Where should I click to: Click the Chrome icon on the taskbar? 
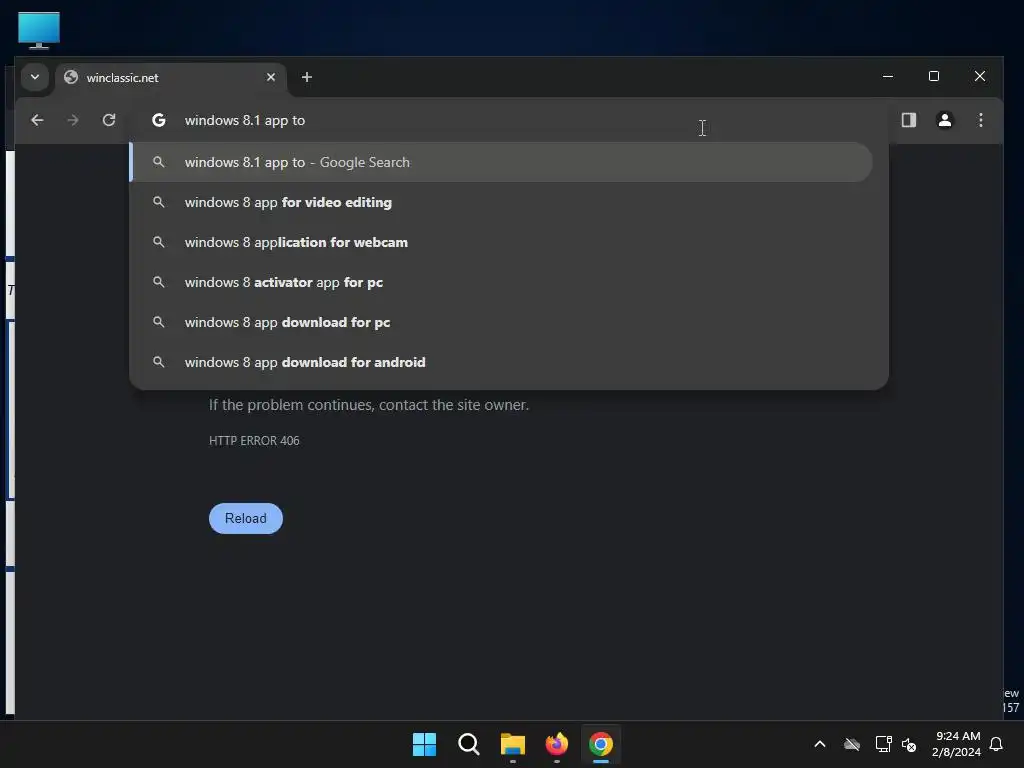(x=601, y=744)
